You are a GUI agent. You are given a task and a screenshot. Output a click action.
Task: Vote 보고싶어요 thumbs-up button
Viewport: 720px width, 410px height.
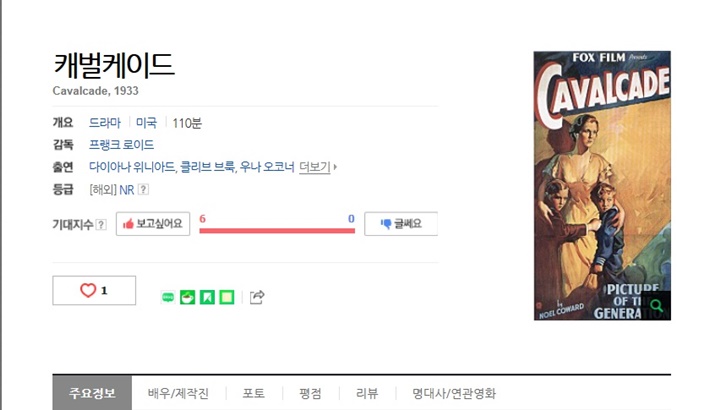(x=153, y=224)
